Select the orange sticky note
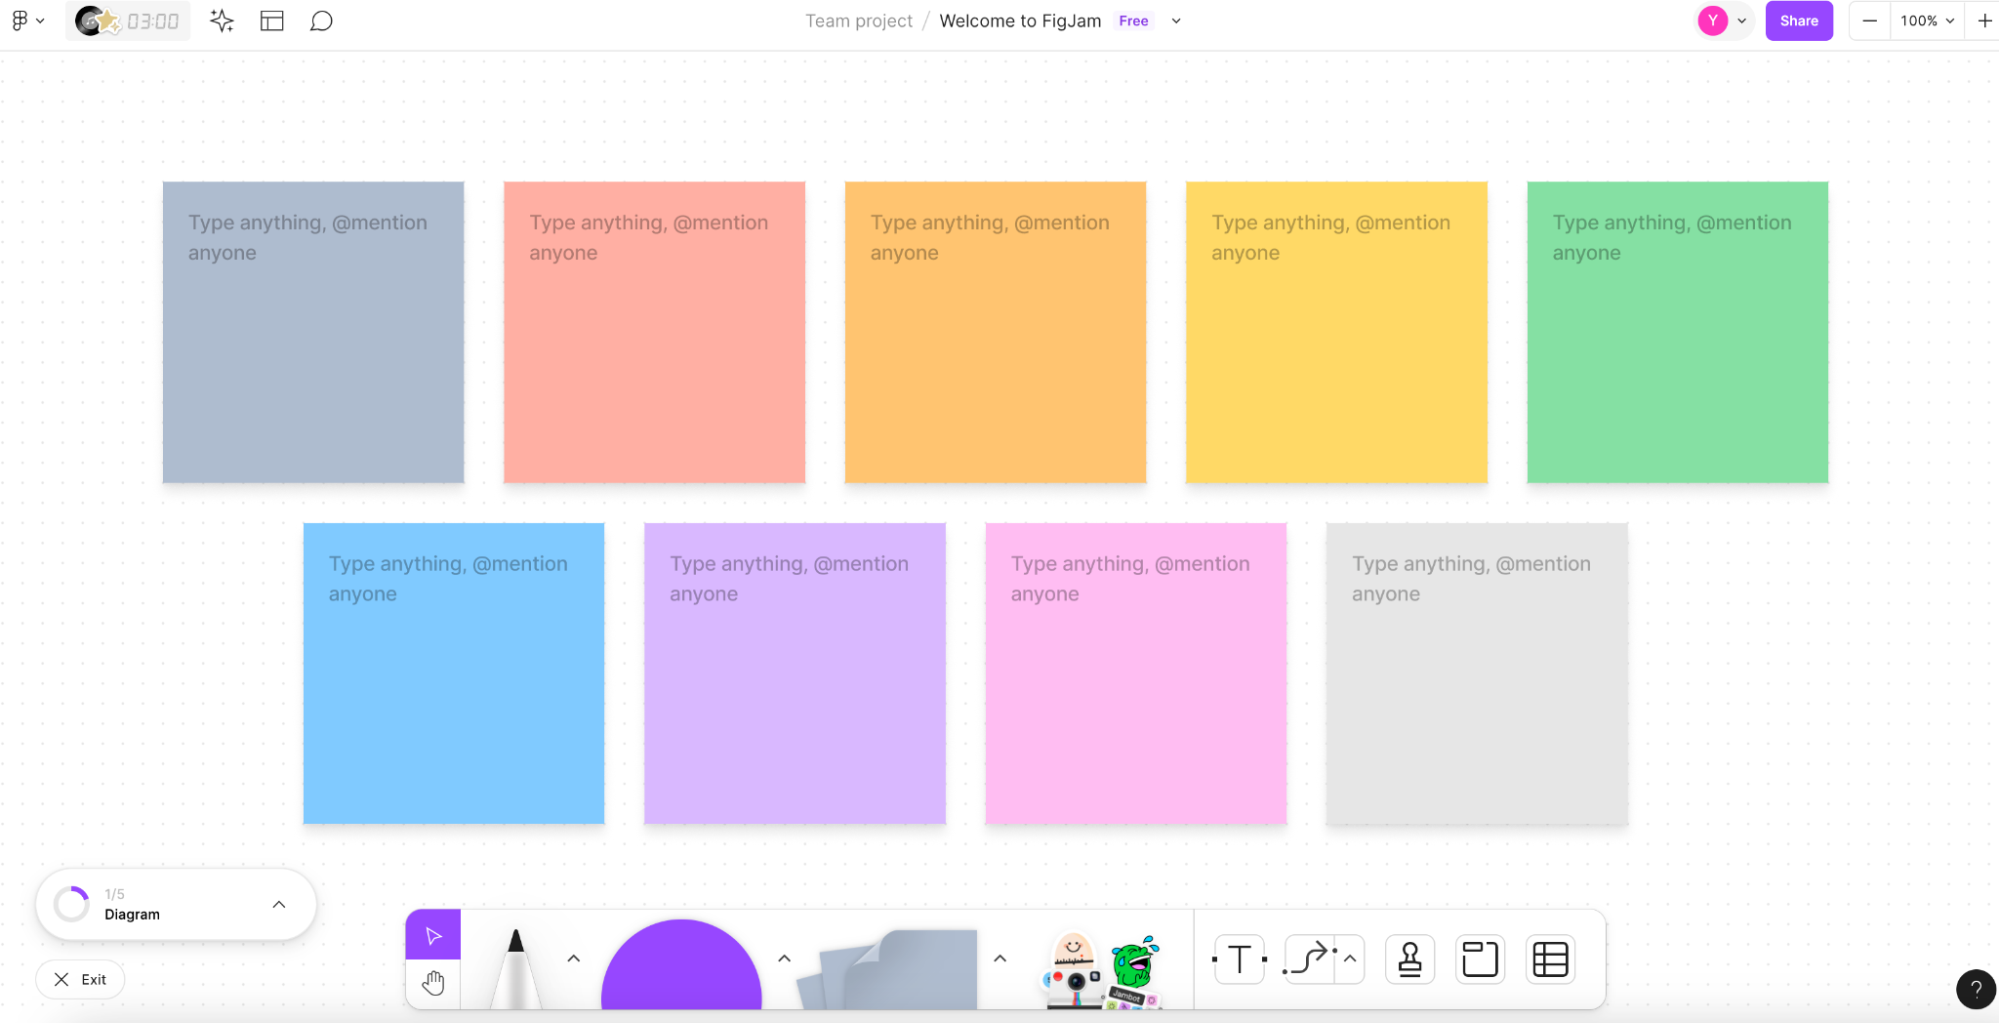The width and height of the screenshot is (1999, 1023). point(995,332)
